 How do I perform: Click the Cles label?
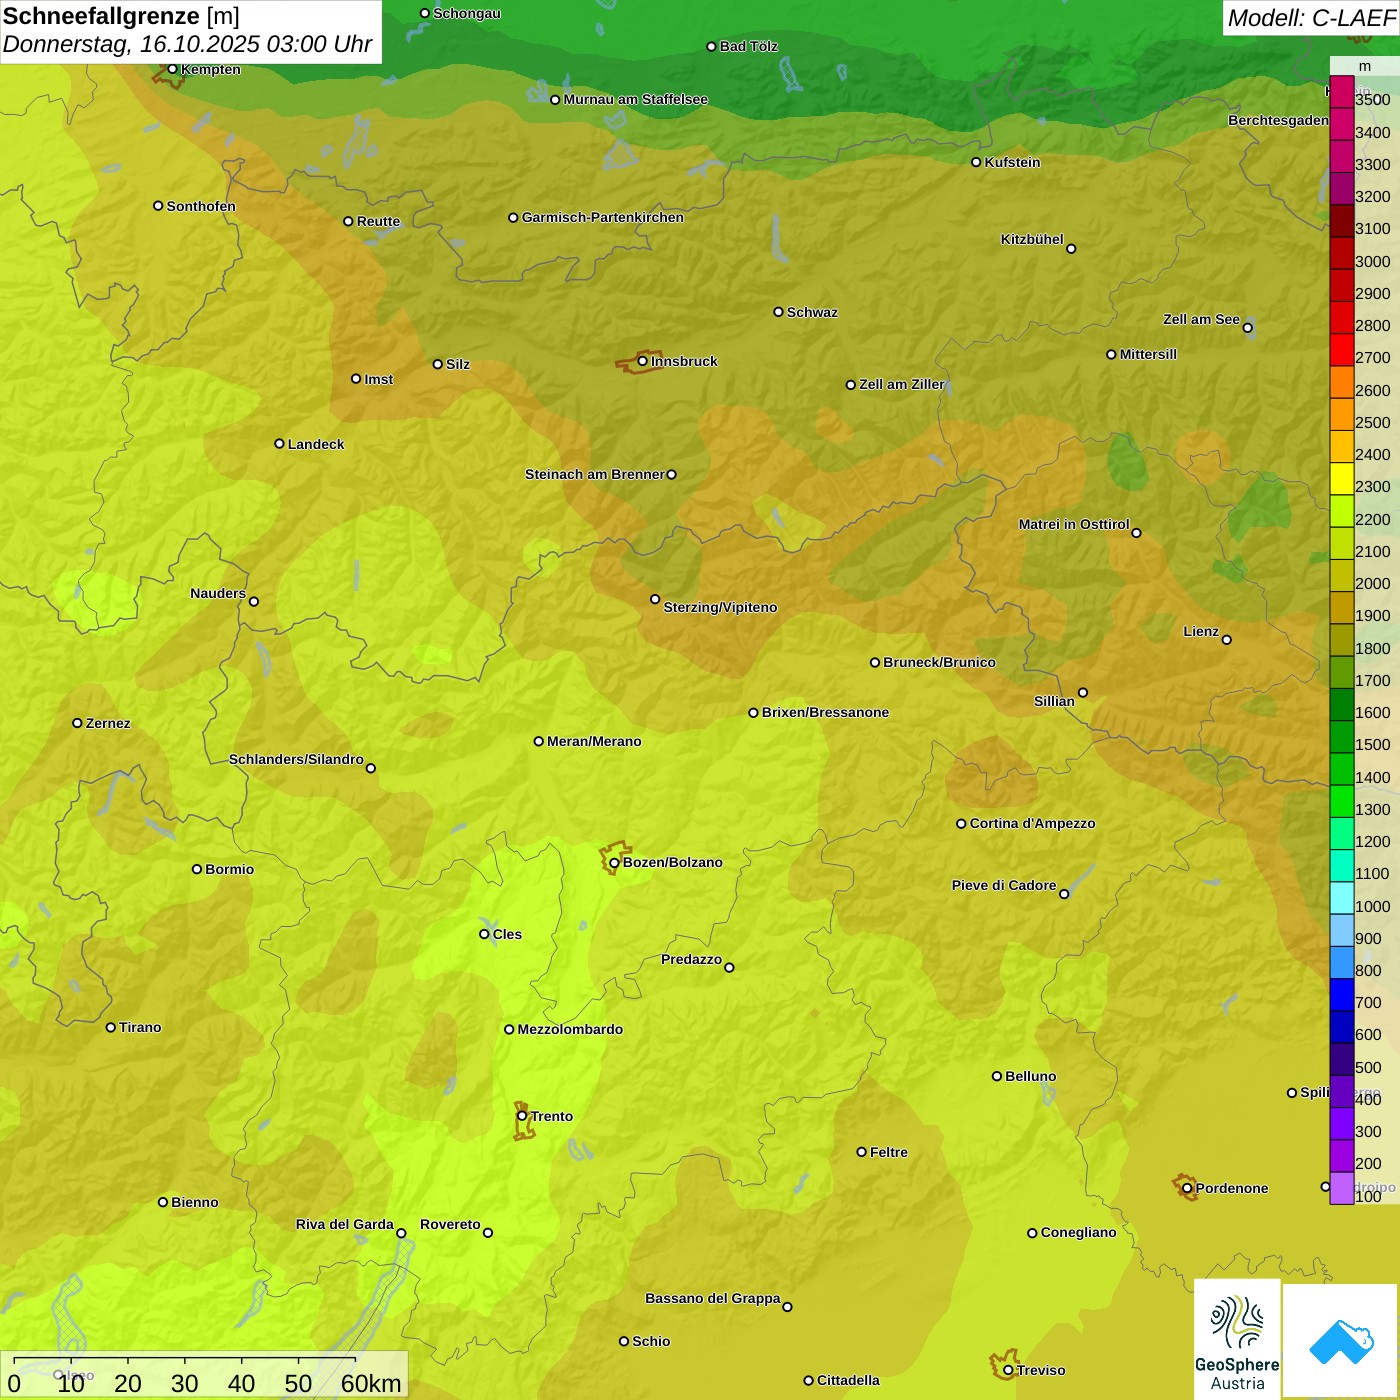coord(507,934)
